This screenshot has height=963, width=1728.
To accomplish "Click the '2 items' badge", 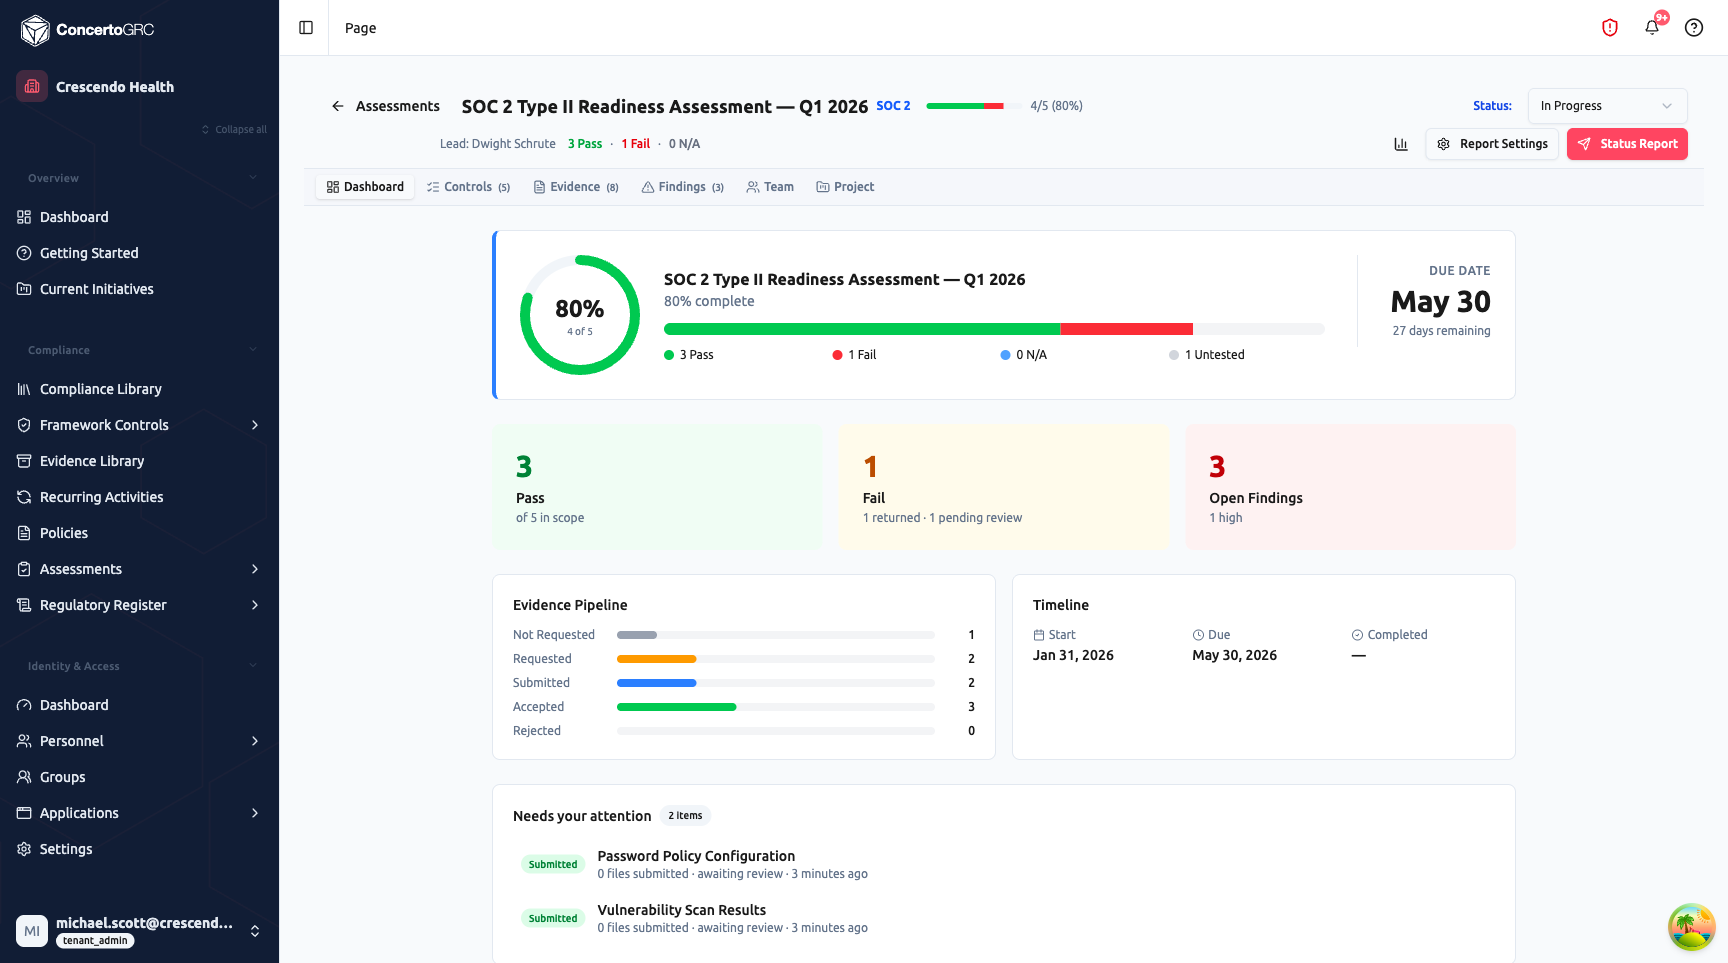I will click(x=685, y=816).
